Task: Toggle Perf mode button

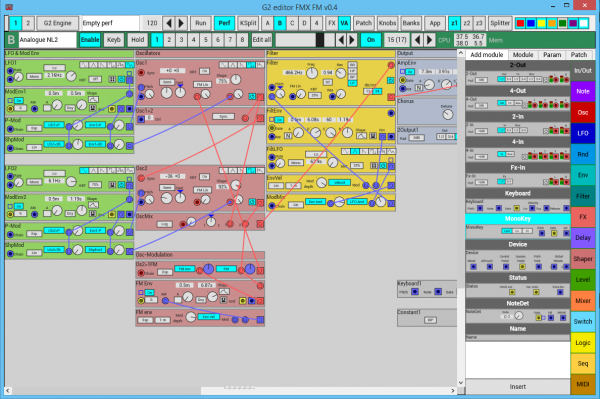Action: coord(224,23)
